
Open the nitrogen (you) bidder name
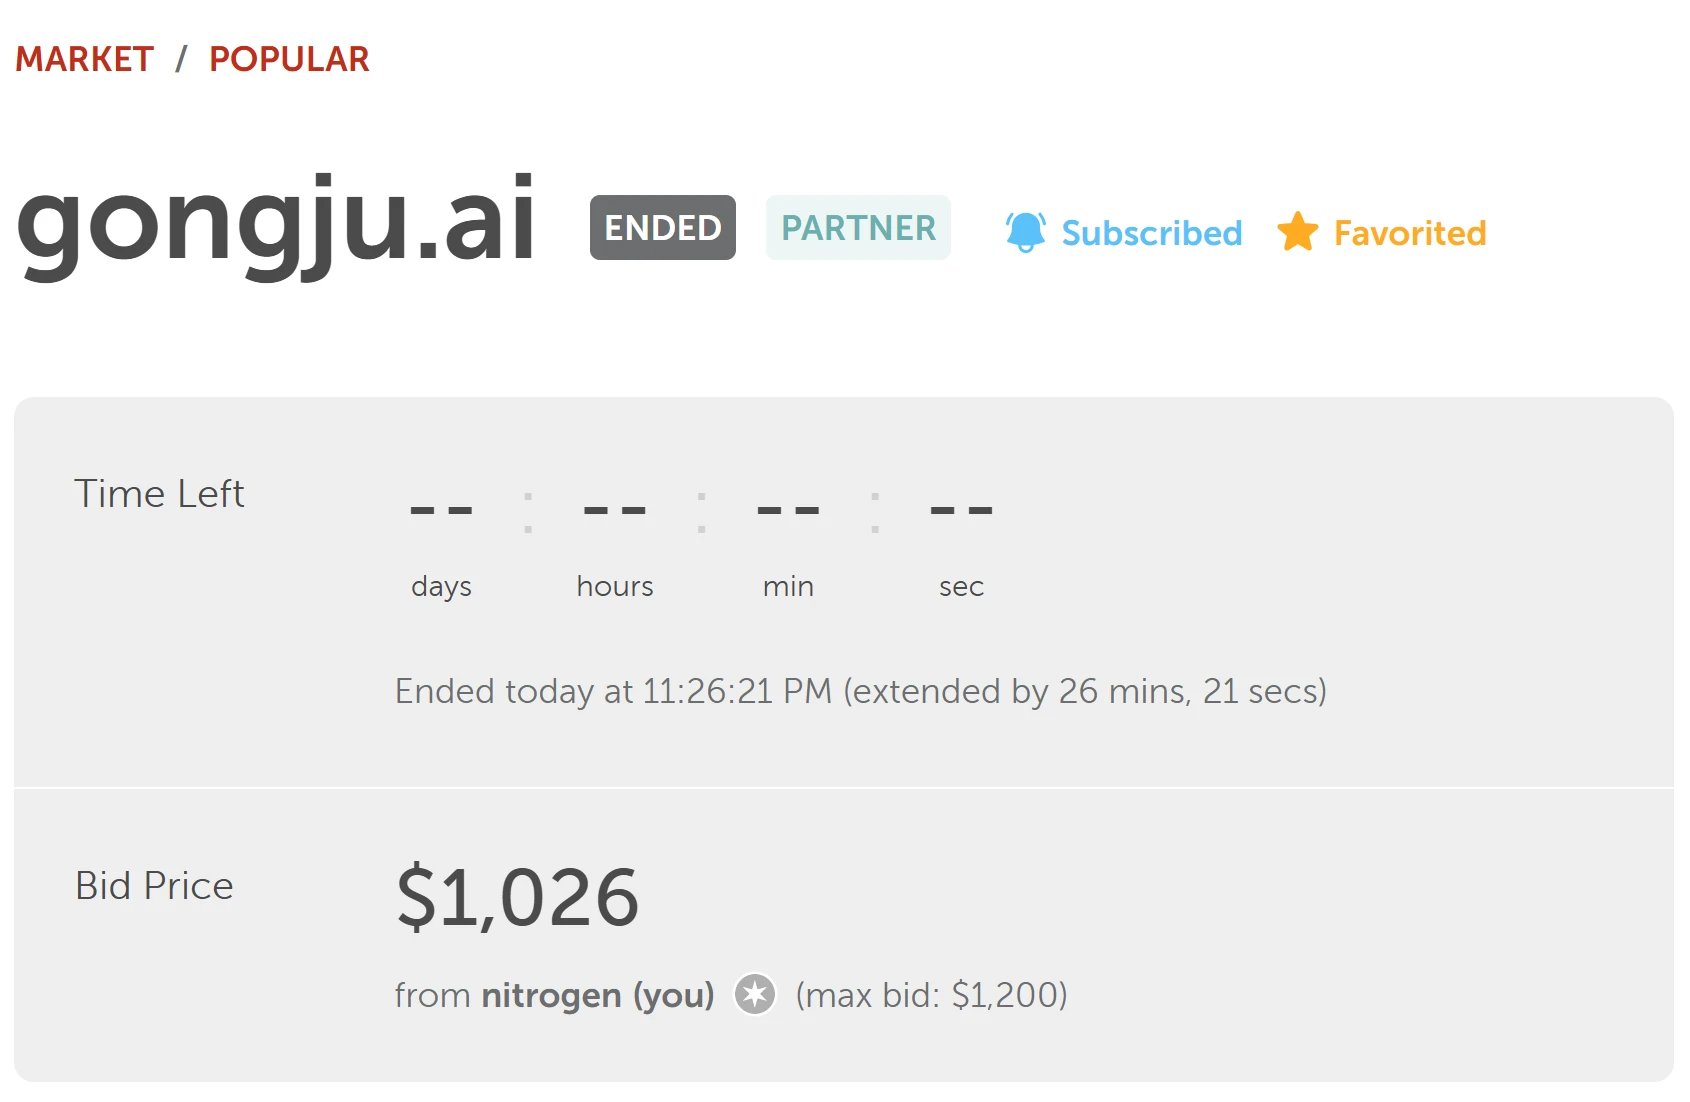tap(597, 995)
